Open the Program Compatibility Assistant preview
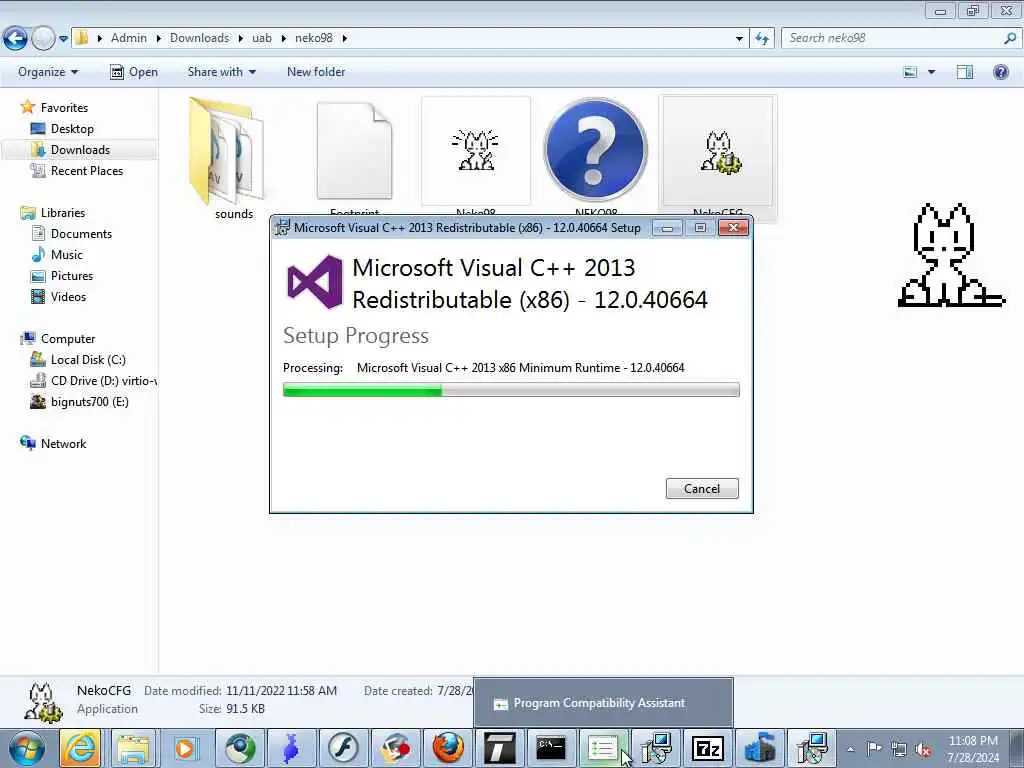The image size is (1024, 768). click(x=603, y=703)
